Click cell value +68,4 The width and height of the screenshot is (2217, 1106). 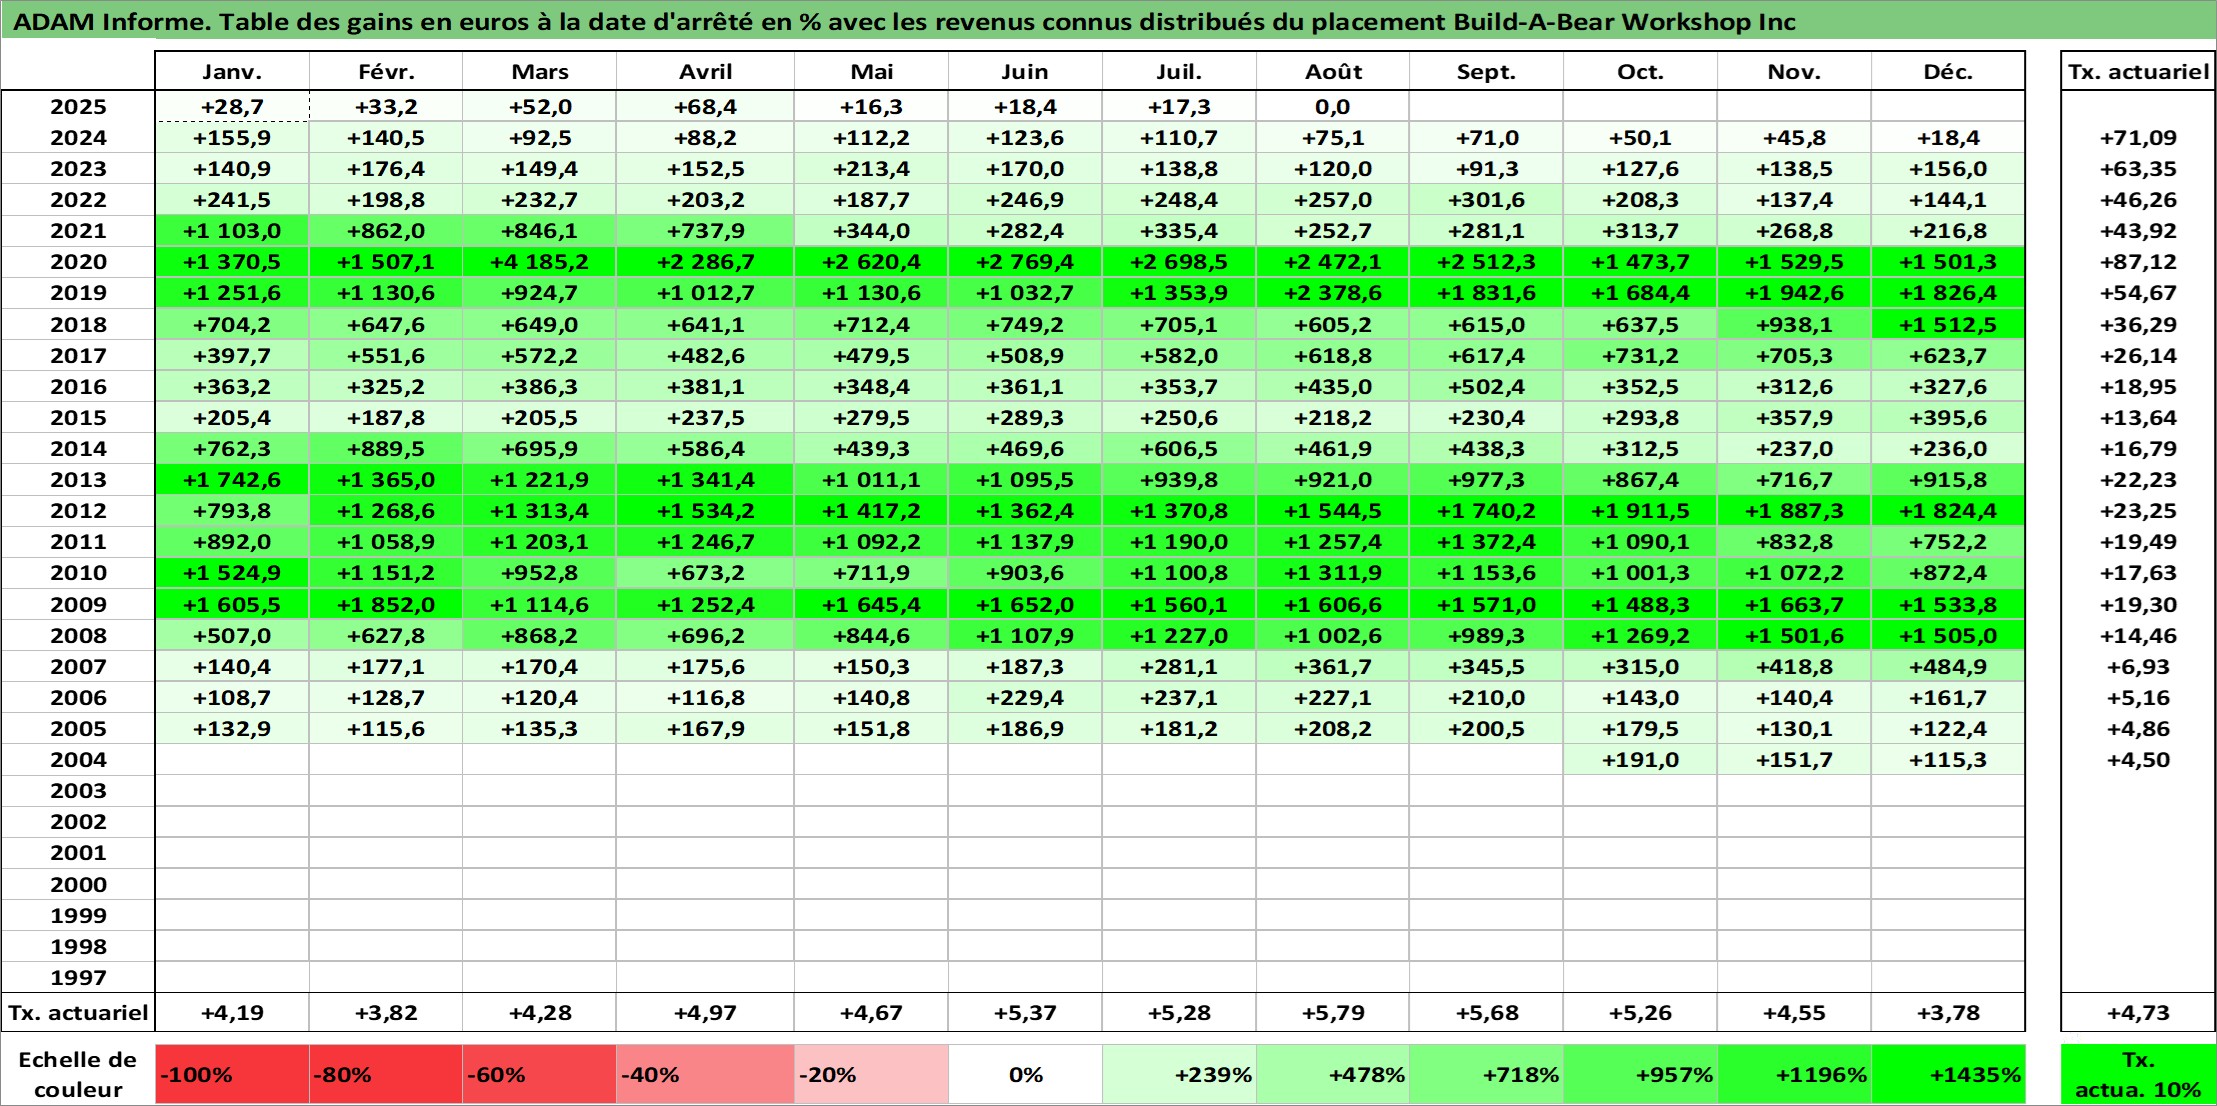pyautogui.click(x=705, y=107)
